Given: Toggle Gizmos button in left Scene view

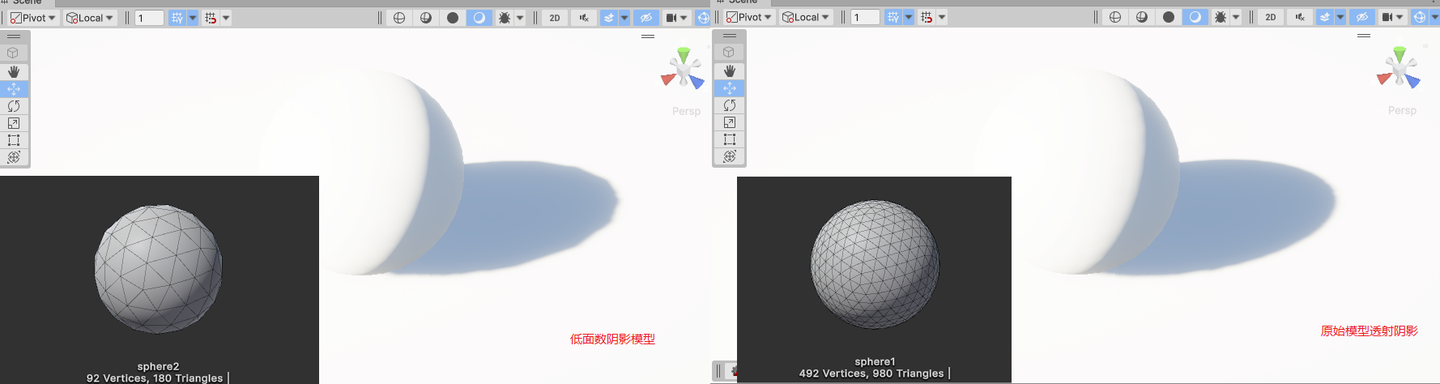Looking at the screenshot, I should (x=703, y=17).
